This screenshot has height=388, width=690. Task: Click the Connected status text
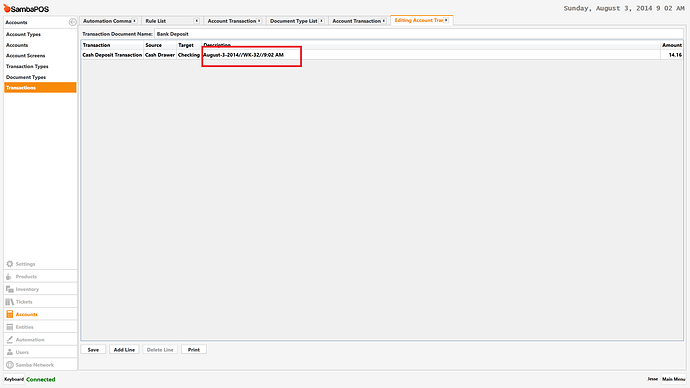tap(40, 379)
